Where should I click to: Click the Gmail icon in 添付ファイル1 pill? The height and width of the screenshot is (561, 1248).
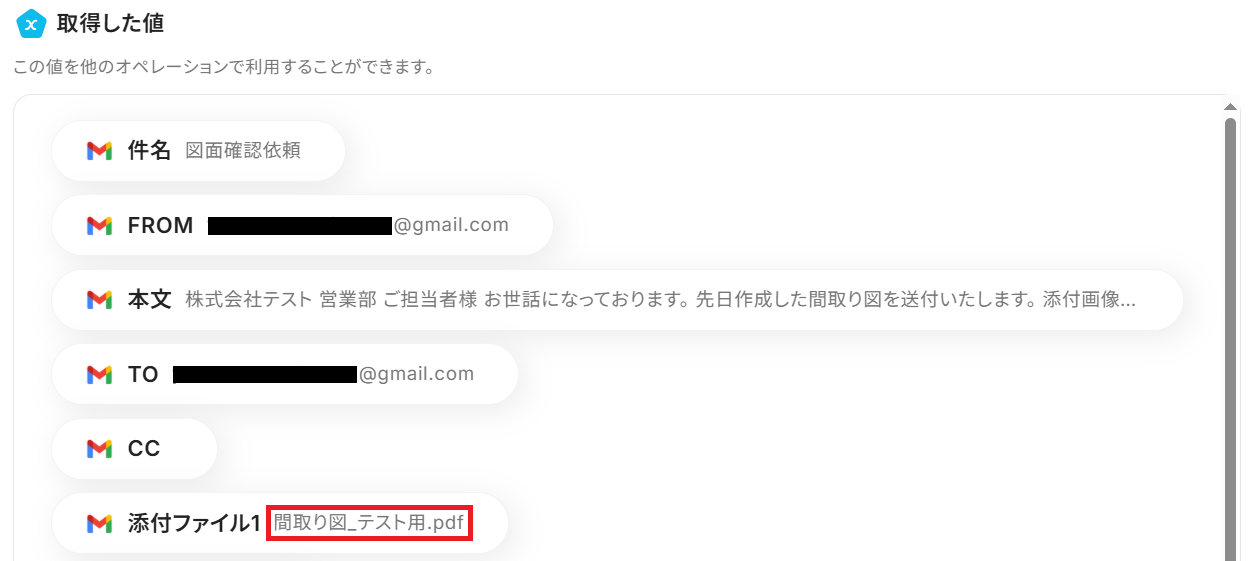tap(99, 523)
